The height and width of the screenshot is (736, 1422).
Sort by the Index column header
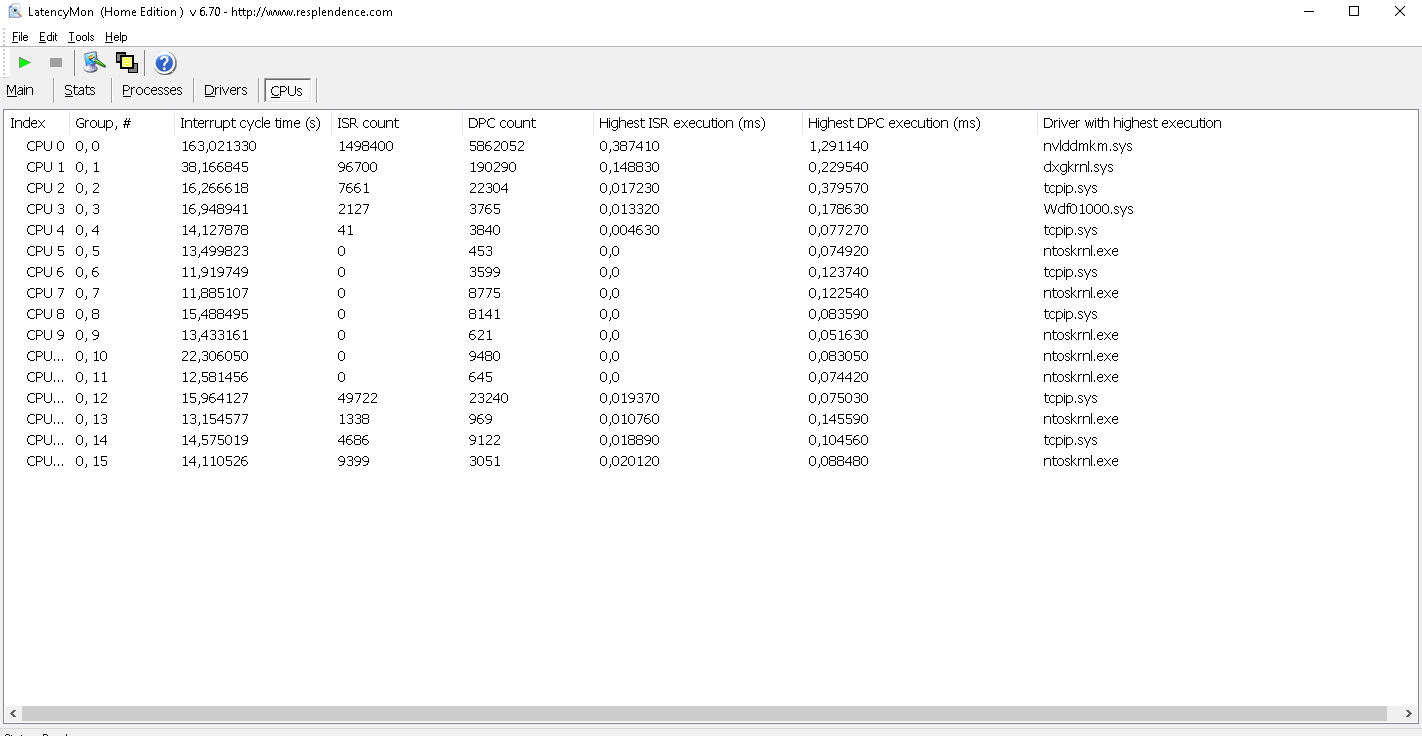pyautogui.click(x=37, y=123)
